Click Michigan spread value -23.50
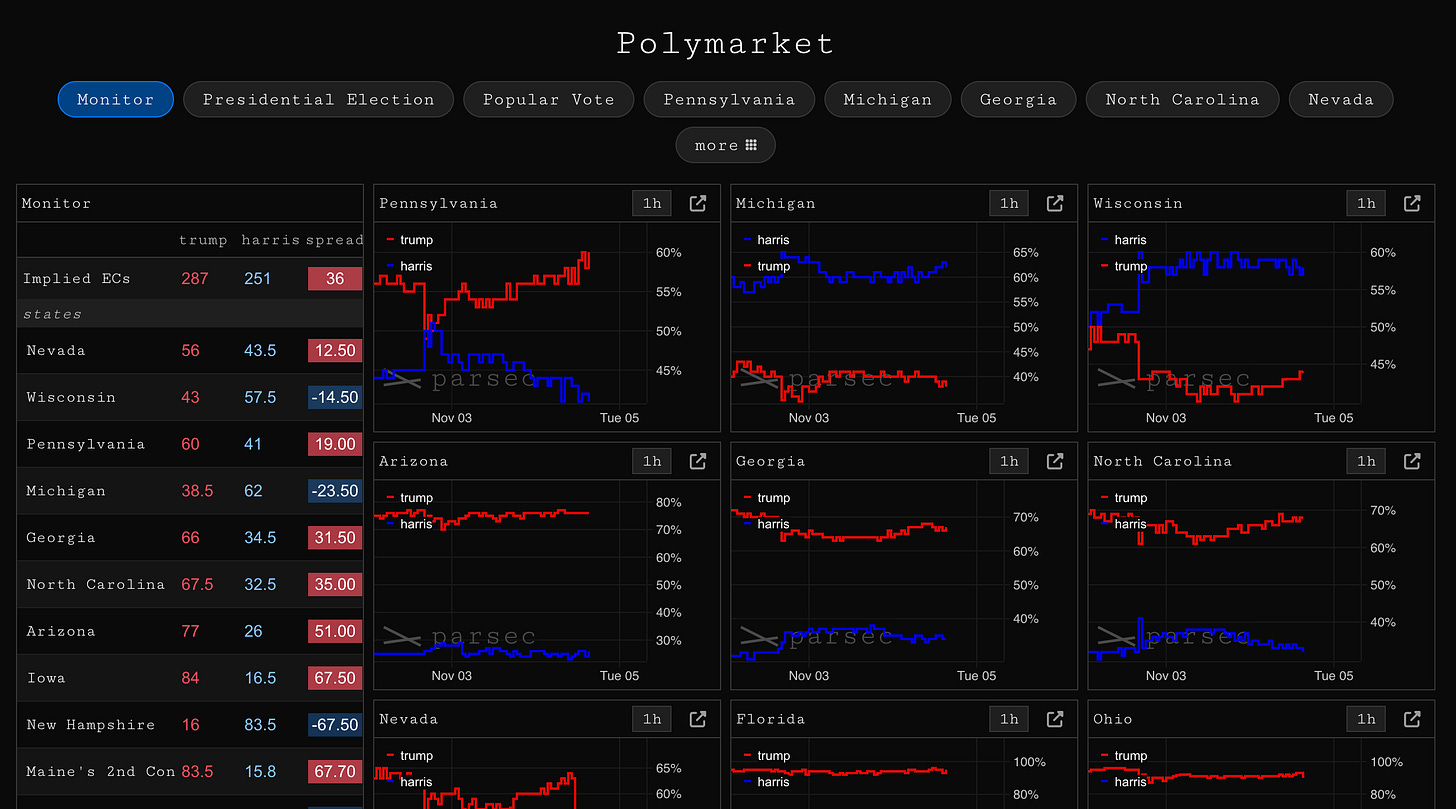 click(335, 491)
